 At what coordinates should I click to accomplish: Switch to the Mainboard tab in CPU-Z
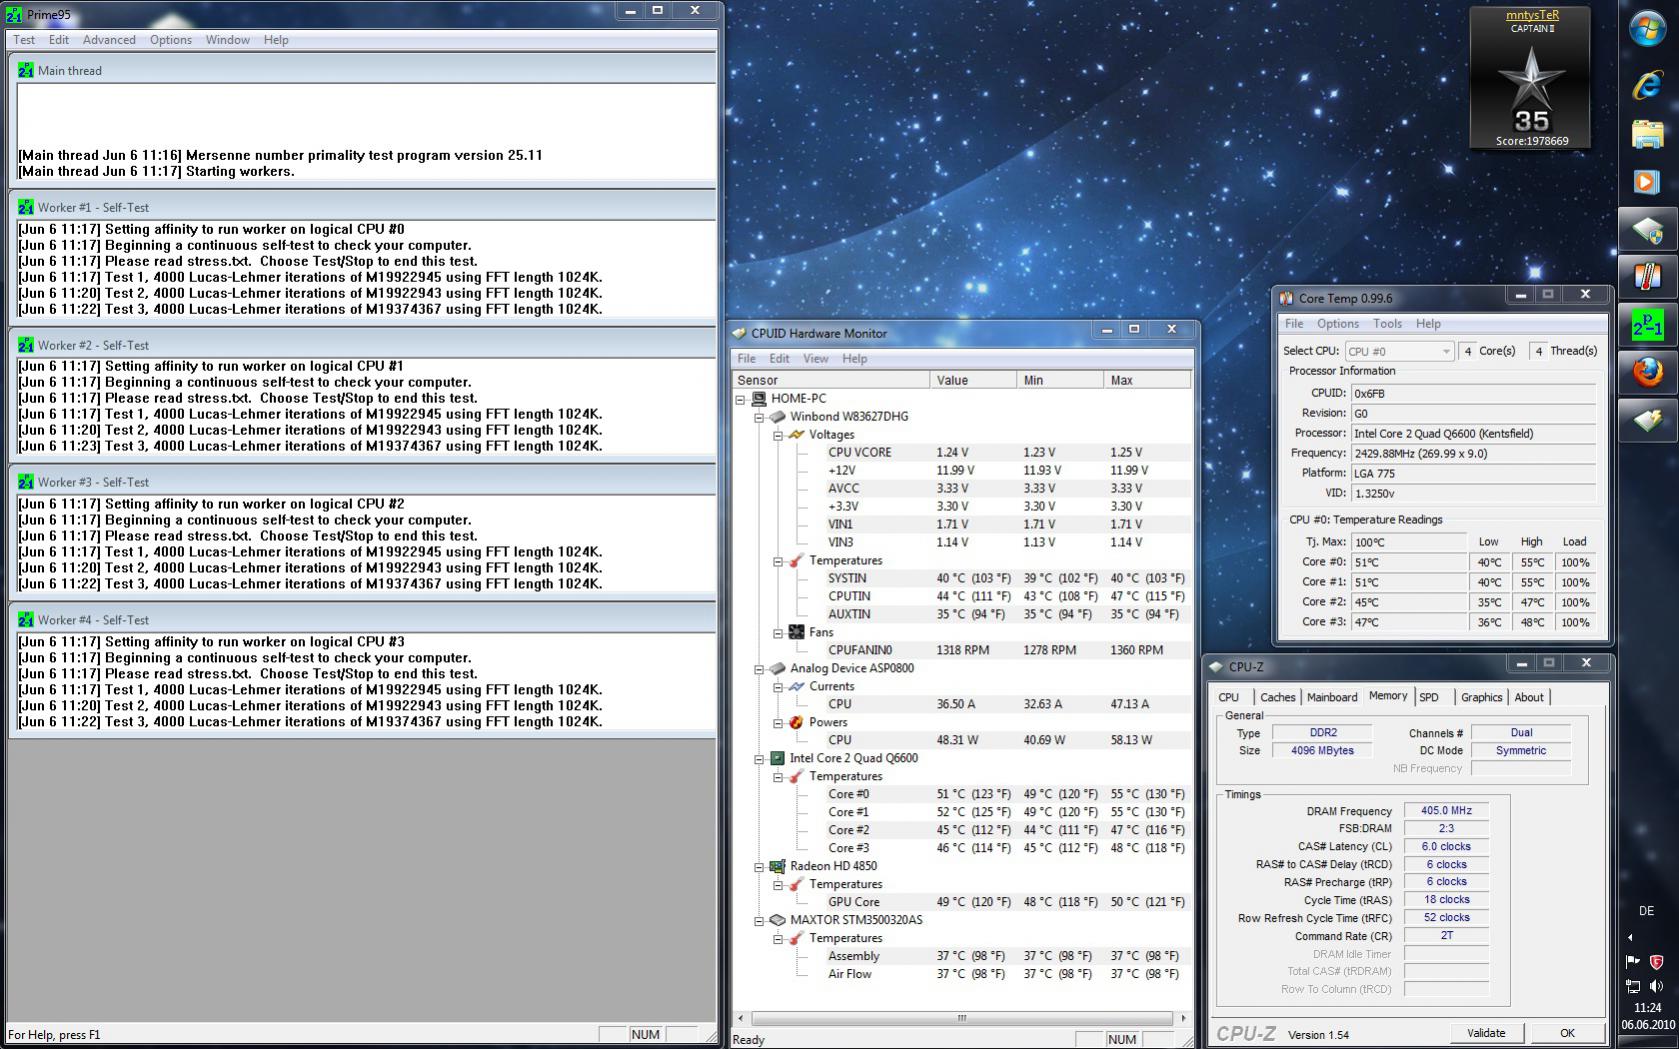point(1332,697)
